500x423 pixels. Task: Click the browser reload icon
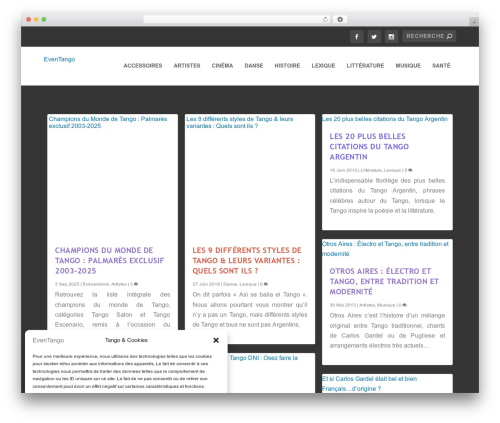point(325,19)
